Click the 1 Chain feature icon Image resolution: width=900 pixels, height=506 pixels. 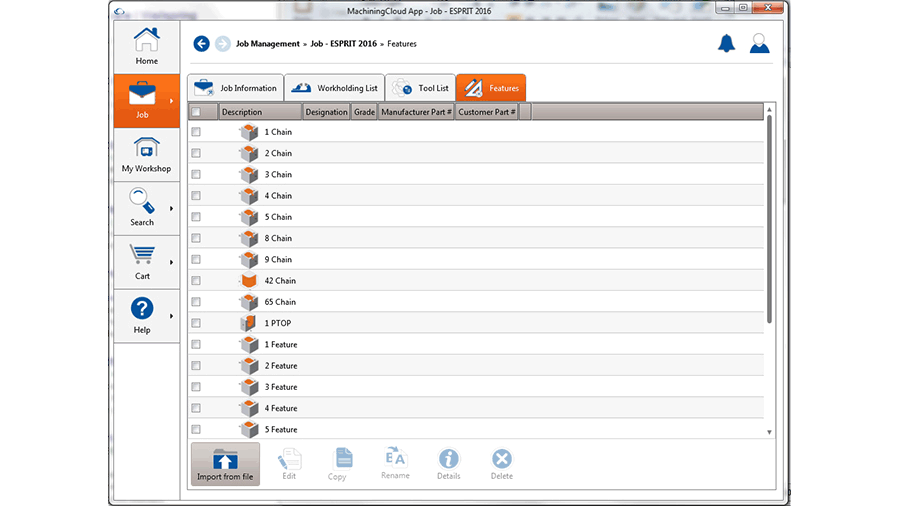coord(249,132)
